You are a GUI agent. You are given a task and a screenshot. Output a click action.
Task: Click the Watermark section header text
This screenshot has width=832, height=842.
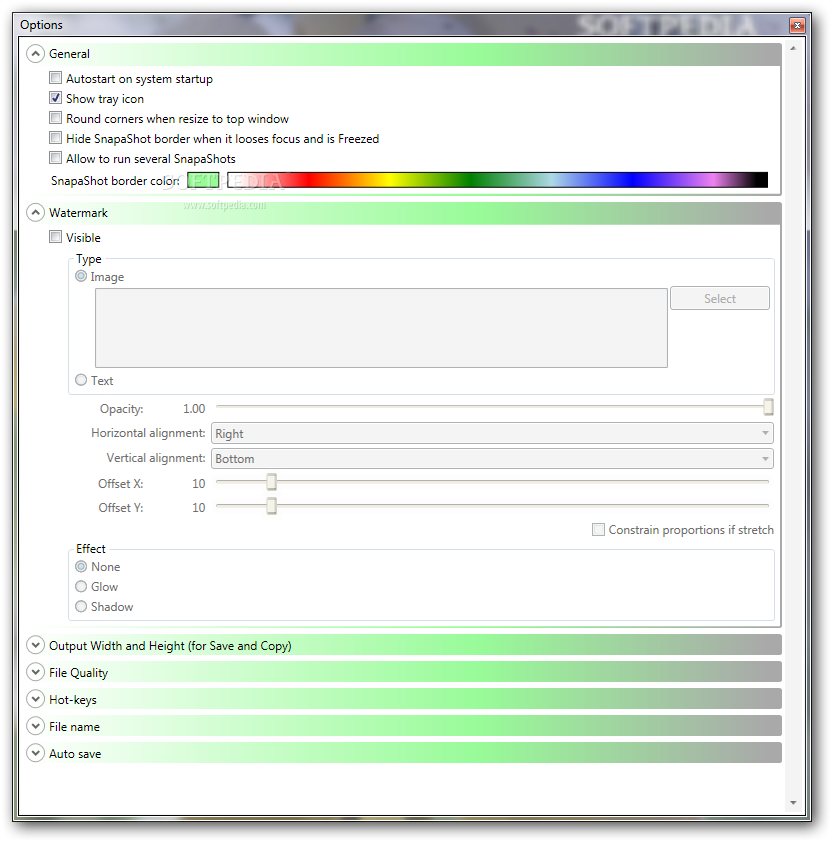[78, 213]
